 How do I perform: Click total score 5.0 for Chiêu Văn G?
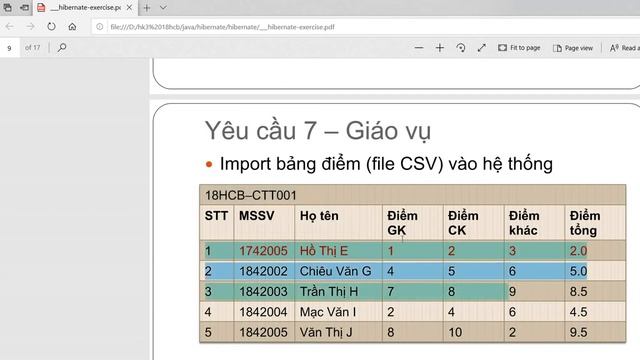[578, 271]
